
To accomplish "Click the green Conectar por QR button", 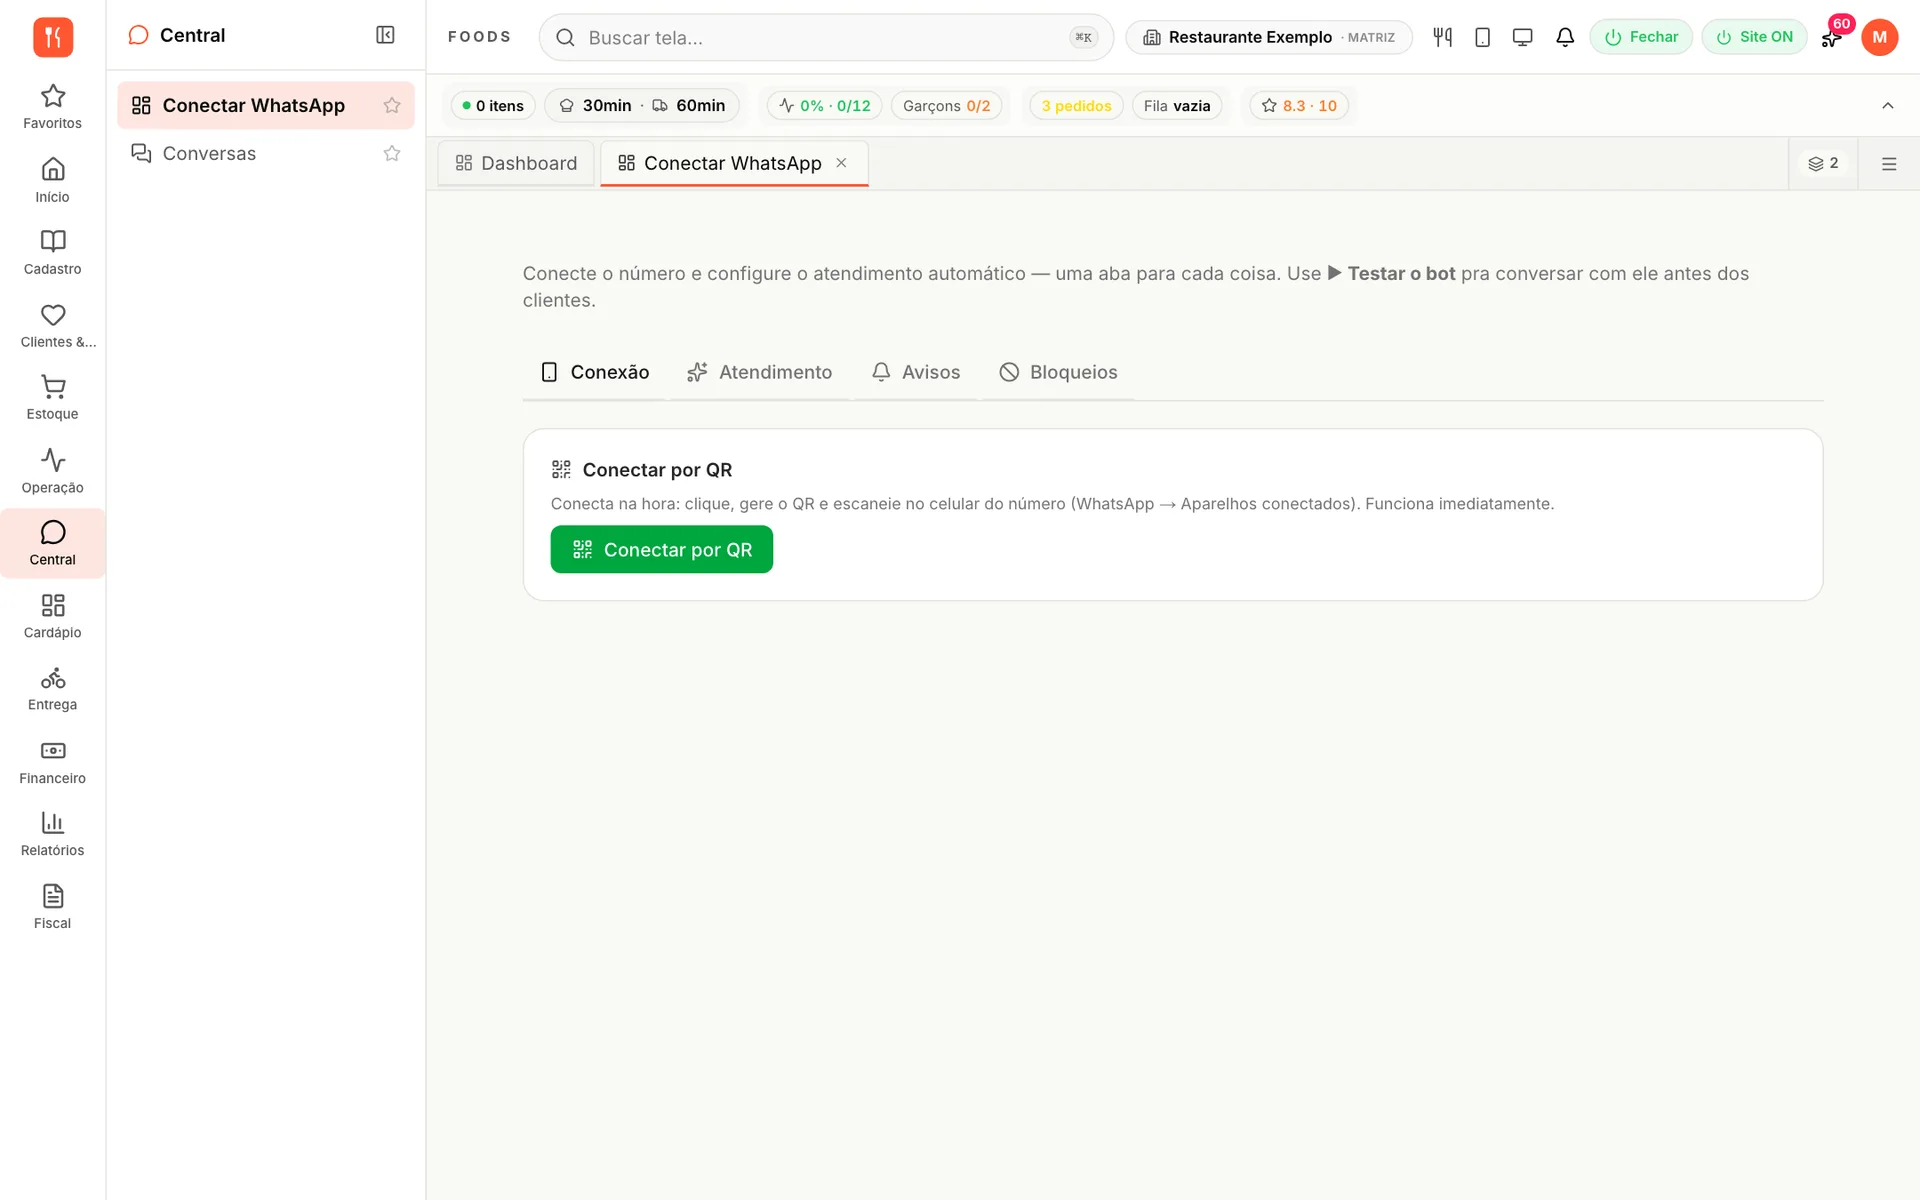I will (661, 549).
